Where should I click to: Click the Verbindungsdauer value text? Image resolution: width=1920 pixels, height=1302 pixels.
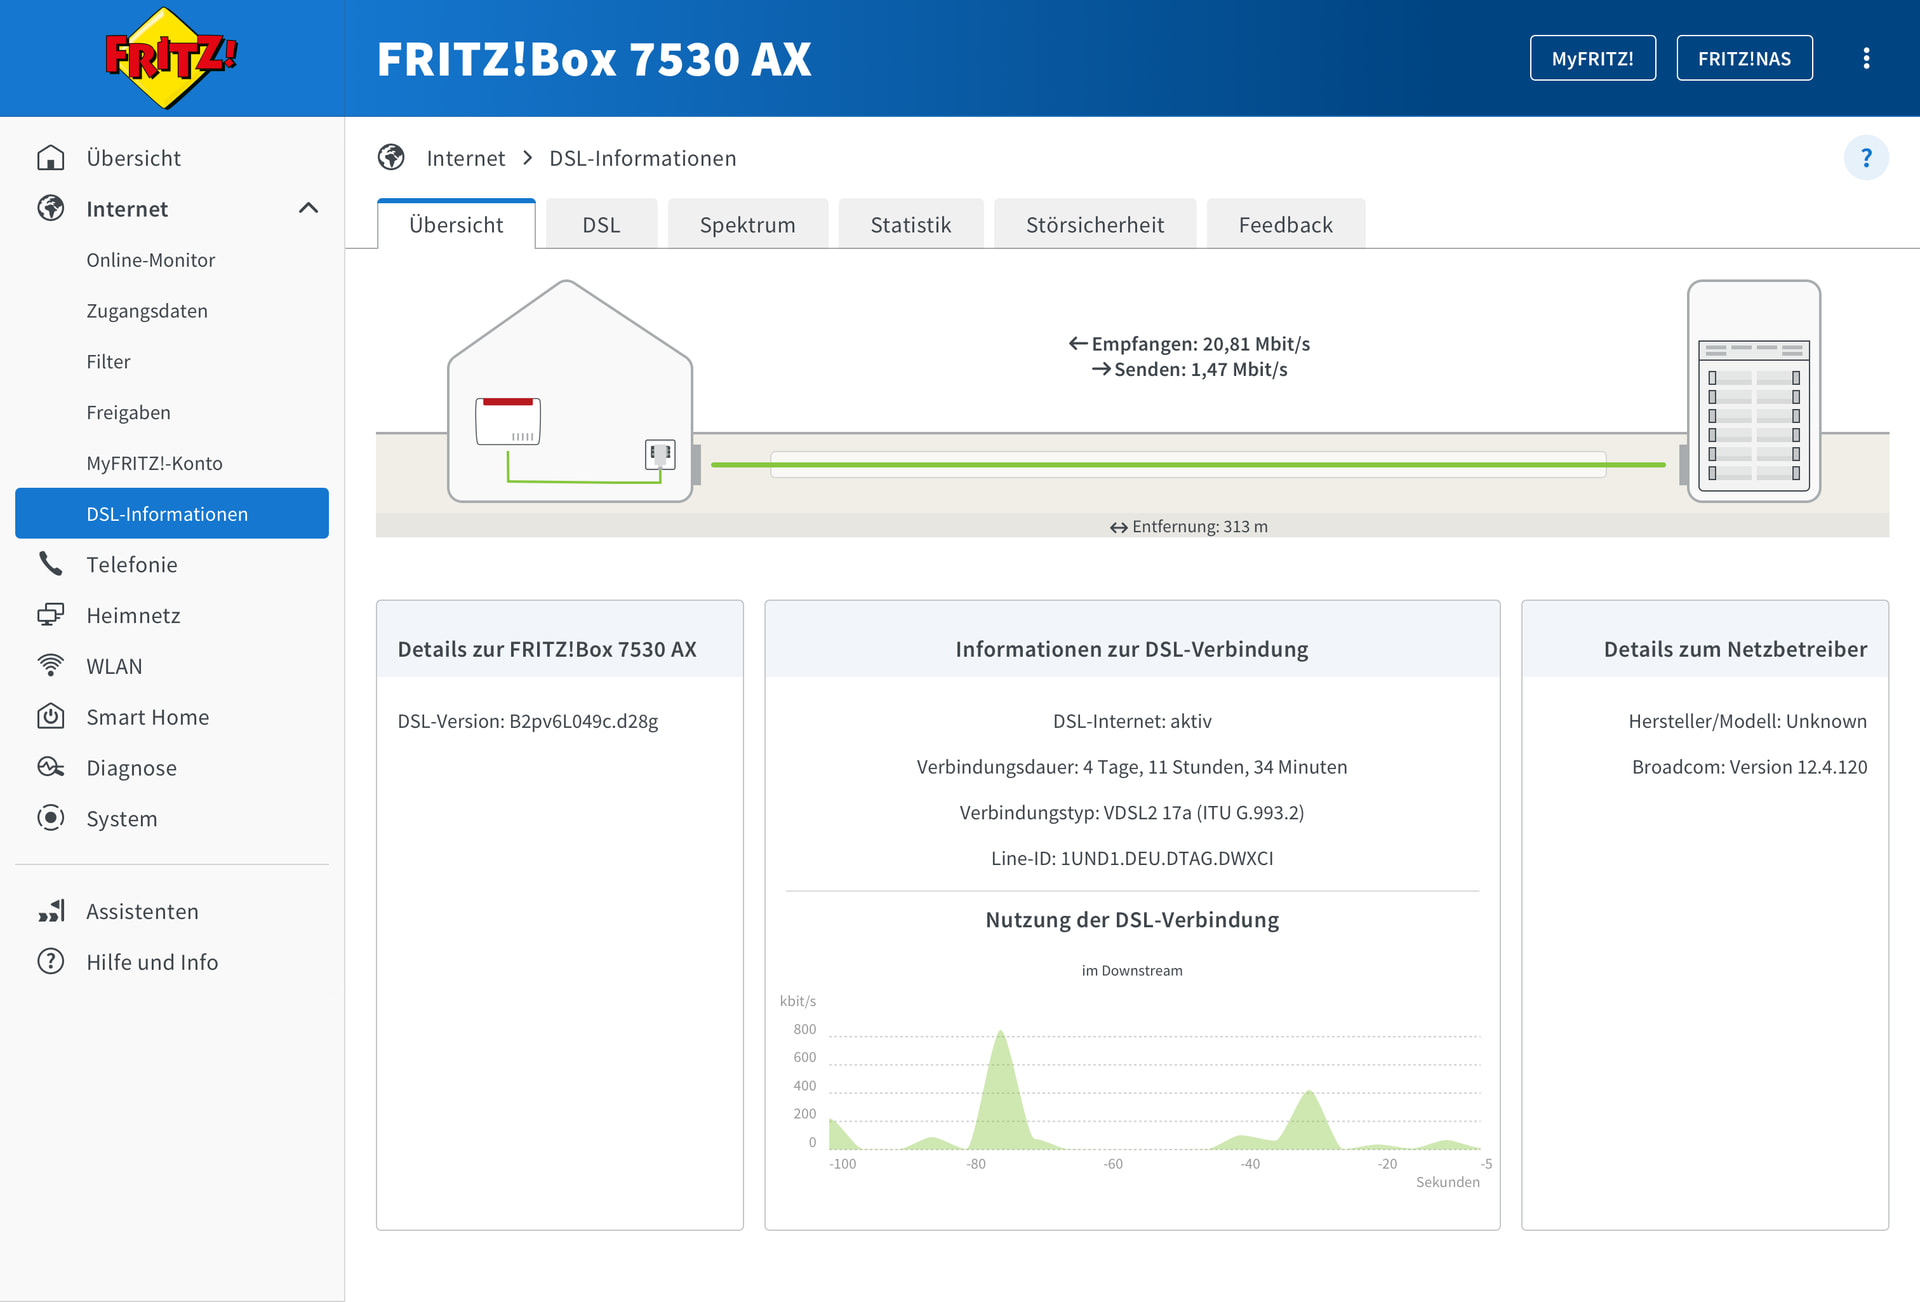click(1132, 767)
